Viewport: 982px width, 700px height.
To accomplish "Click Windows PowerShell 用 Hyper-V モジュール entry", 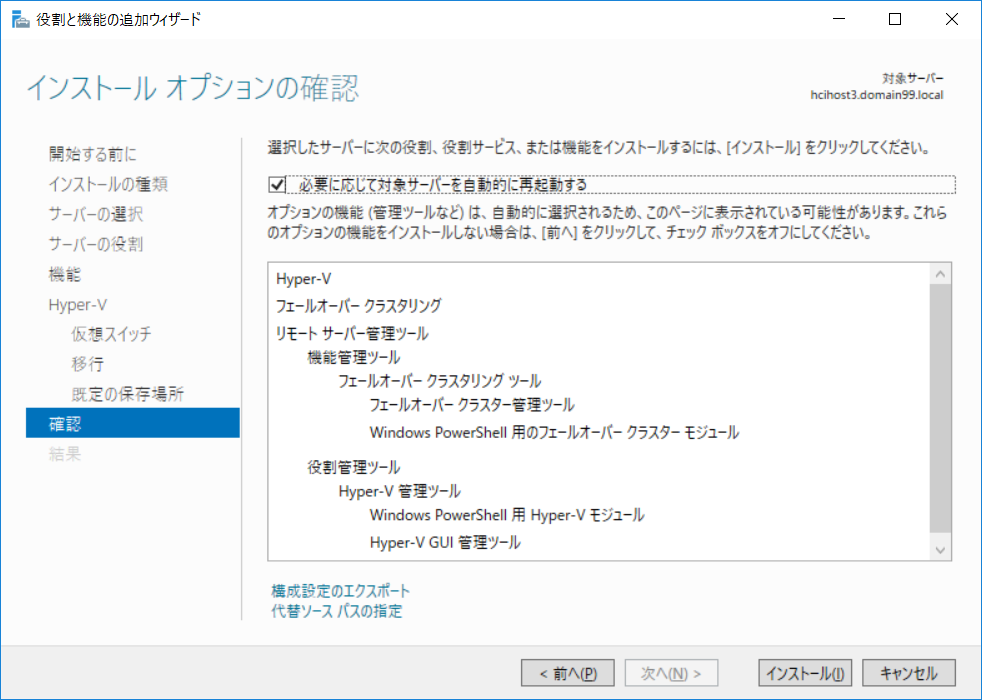I will pyautogui.click(x=507, y=515).
